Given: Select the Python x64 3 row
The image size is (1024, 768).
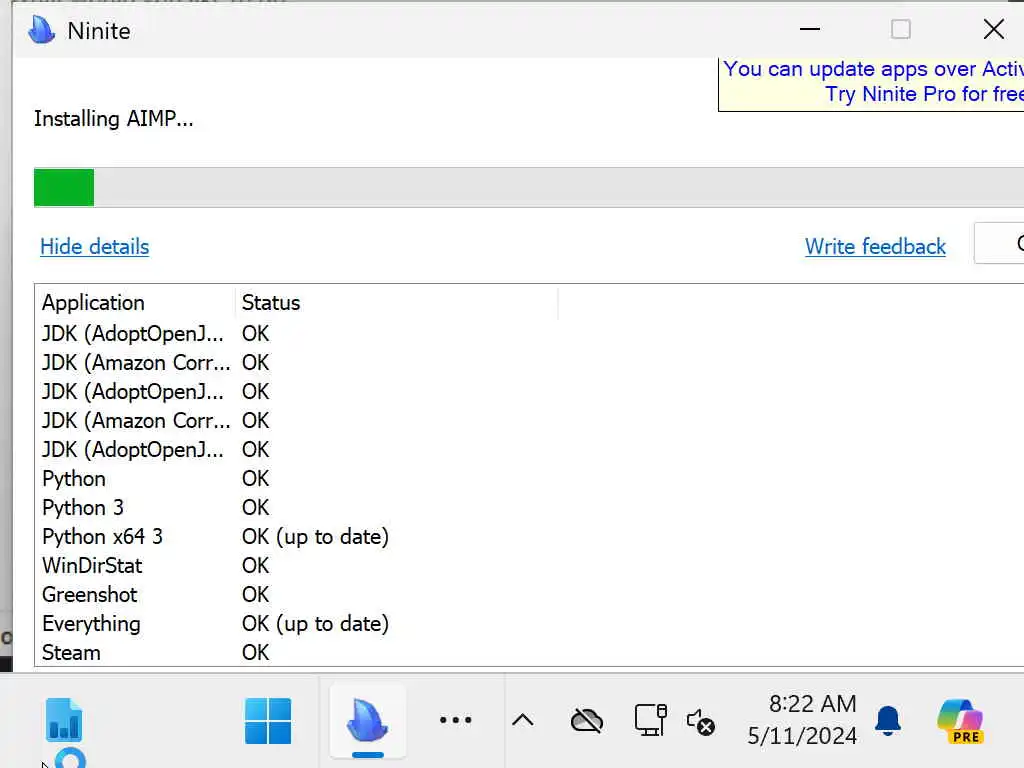Looking at the screenshot, I should [529, 537].
